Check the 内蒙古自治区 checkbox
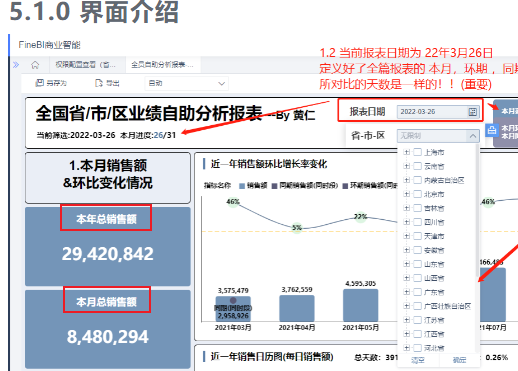Viewport: 518px width, 371px height. tap(417, 180)
